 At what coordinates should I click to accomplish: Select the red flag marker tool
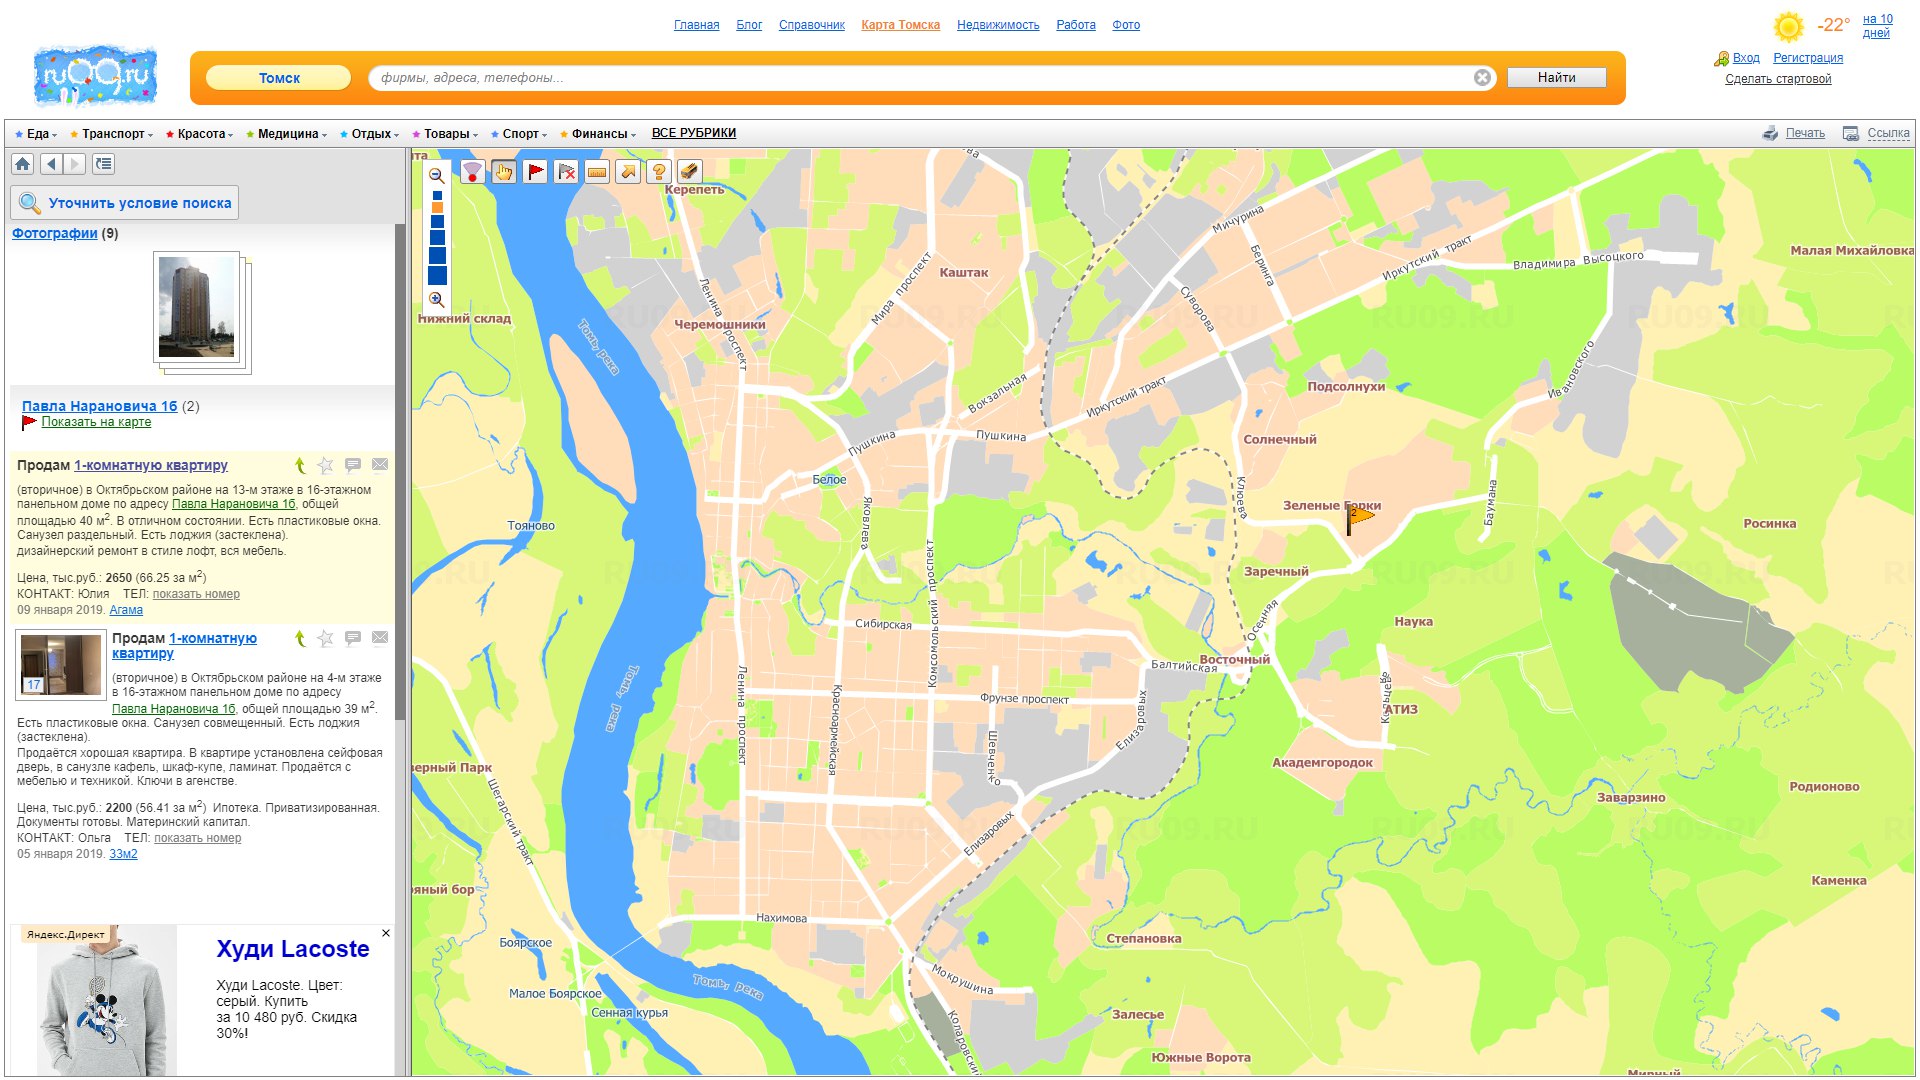pos(535,172)
